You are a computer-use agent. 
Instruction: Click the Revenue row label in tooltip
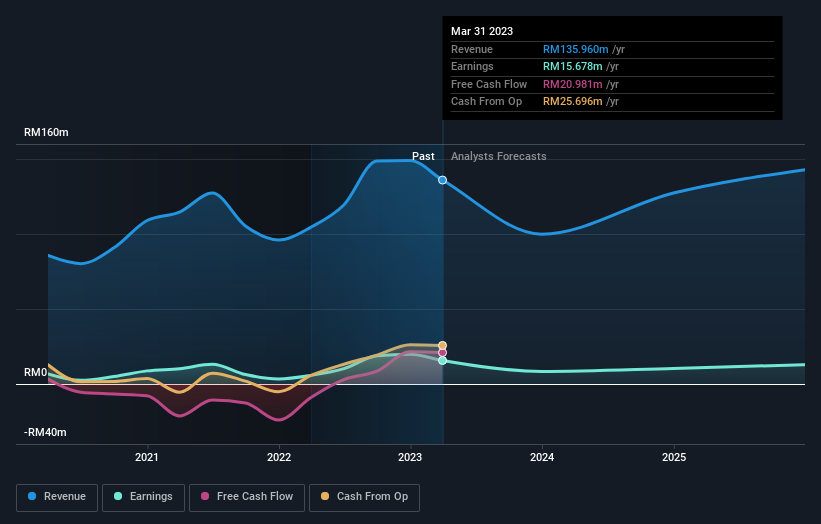point(472,49)
